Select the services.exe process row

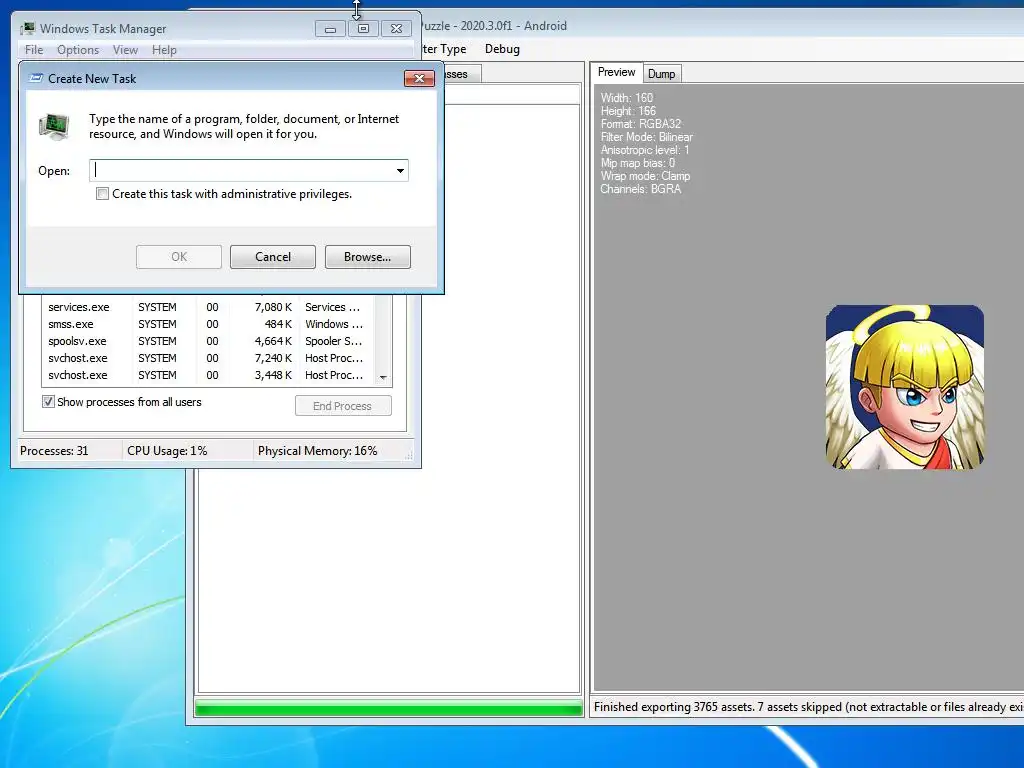[208, 307]
